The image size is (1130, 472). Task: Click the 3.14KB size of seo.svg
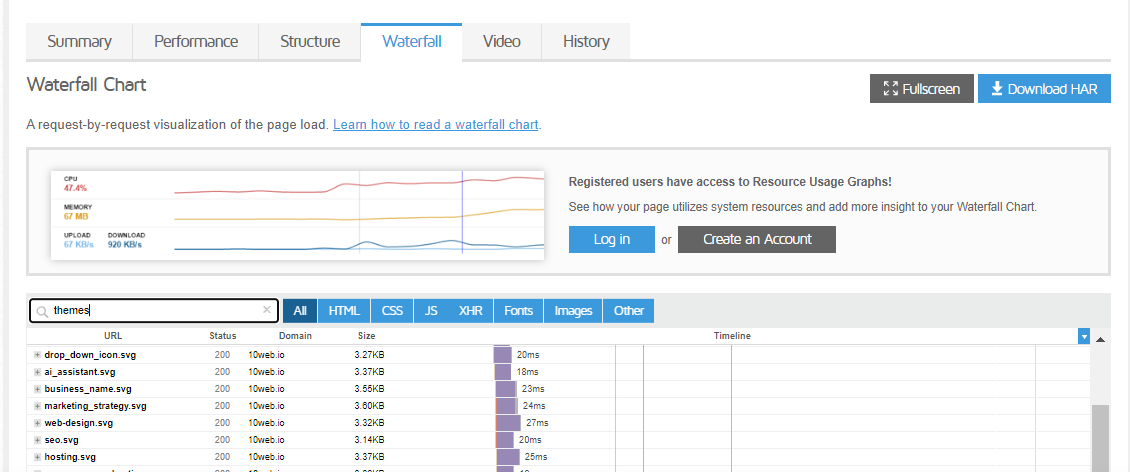coord(369,440)
